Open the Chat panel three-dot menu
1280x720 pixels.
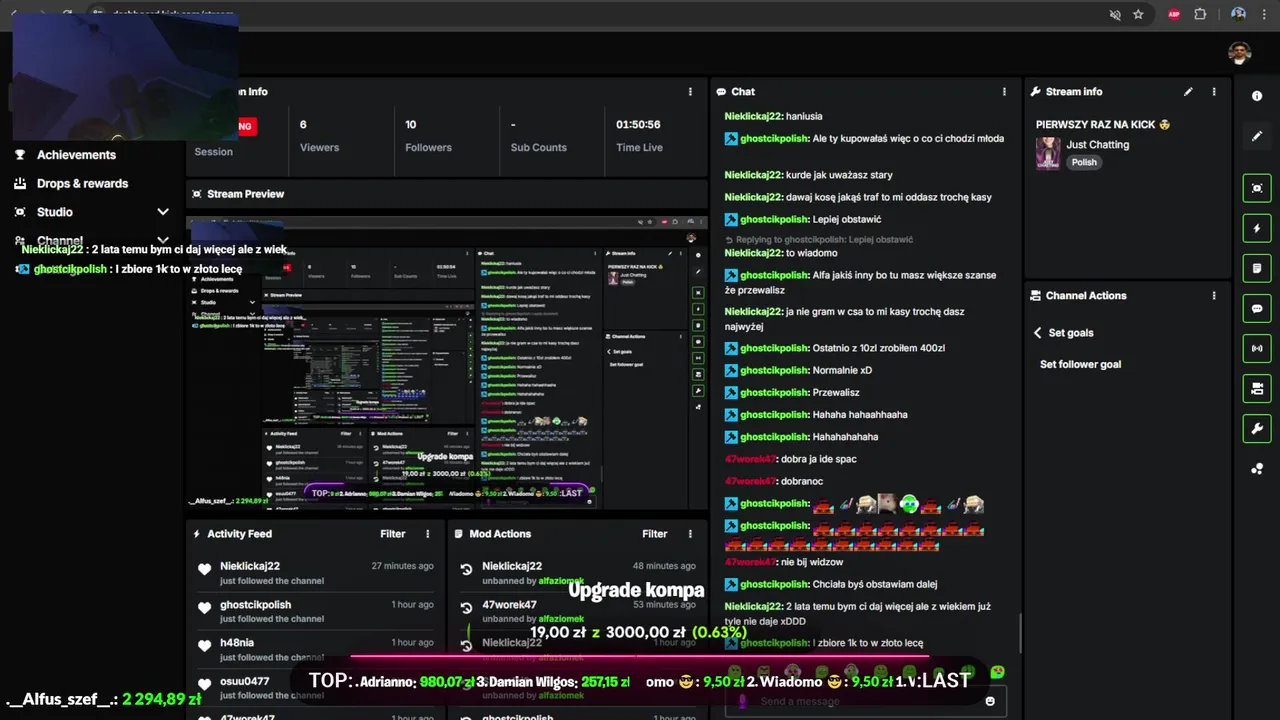(x=1004, y=92)
